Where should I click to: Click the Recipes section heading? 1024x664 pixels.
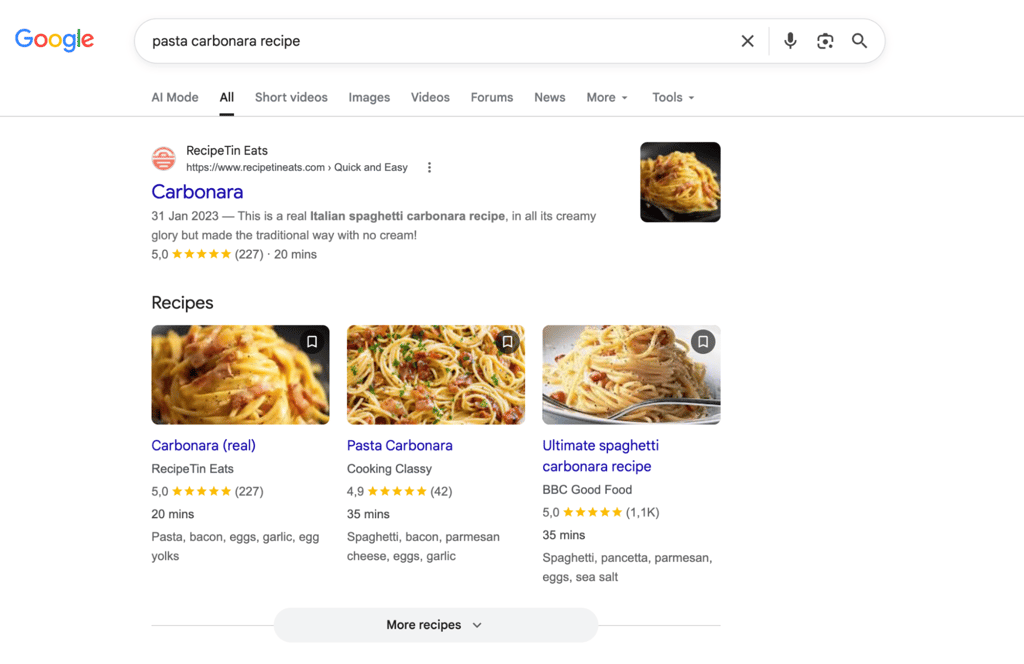[x=182, y=303]
